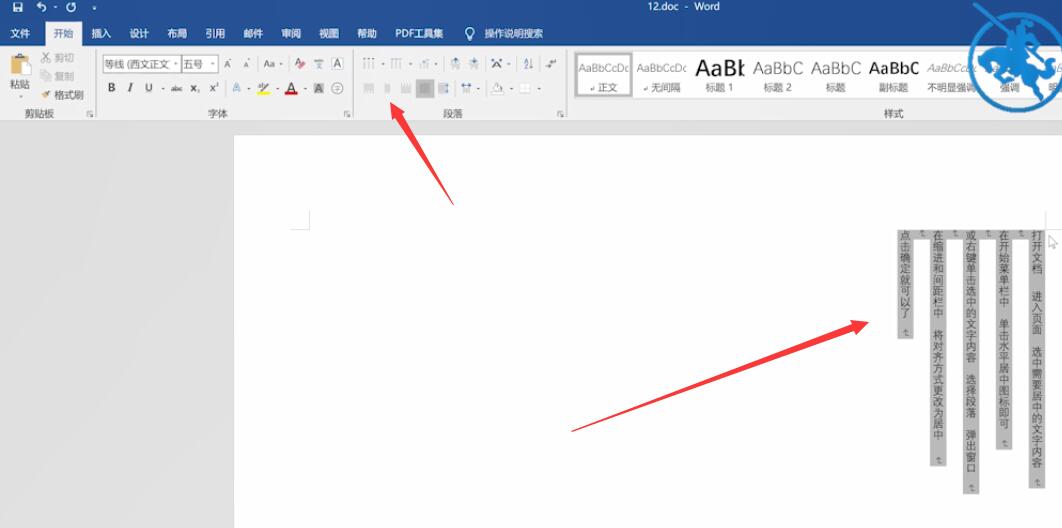Switch to the 视图 (View) tab

click(328, 33)
